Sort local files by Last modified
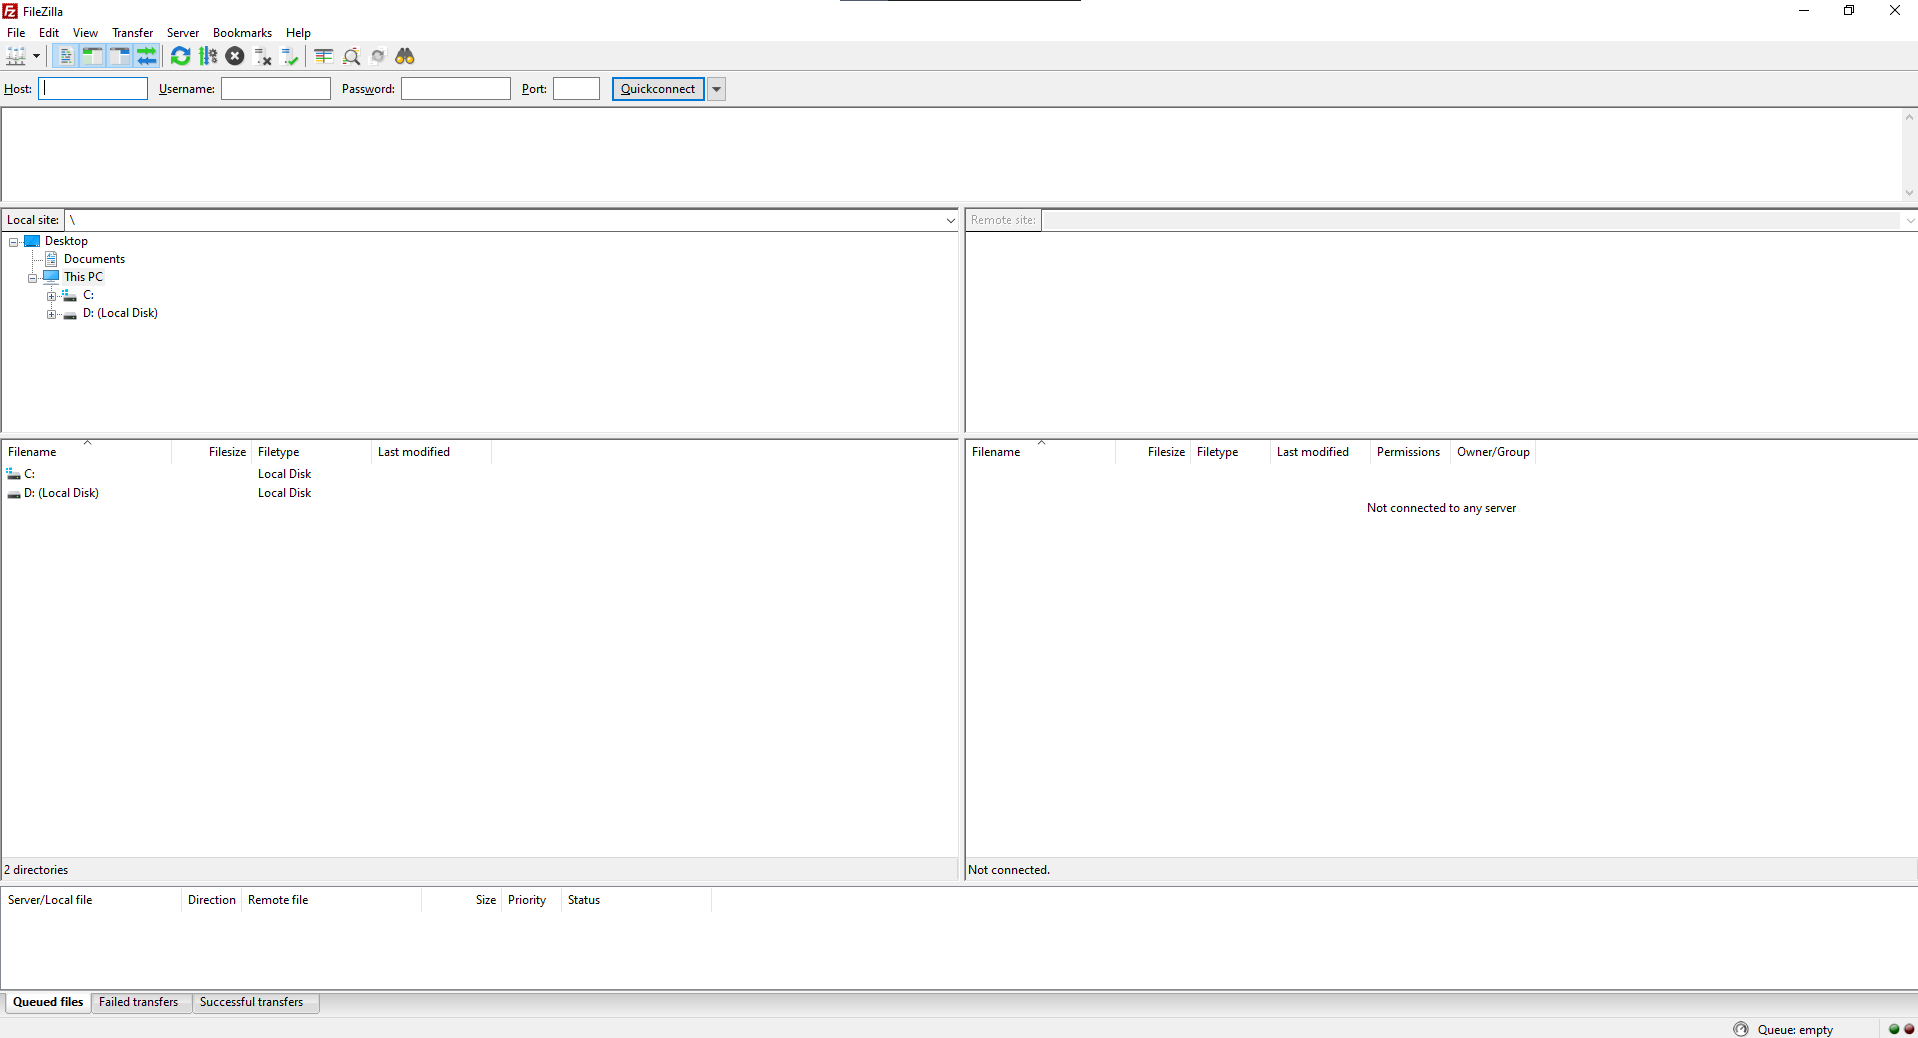 coord(431,452)
